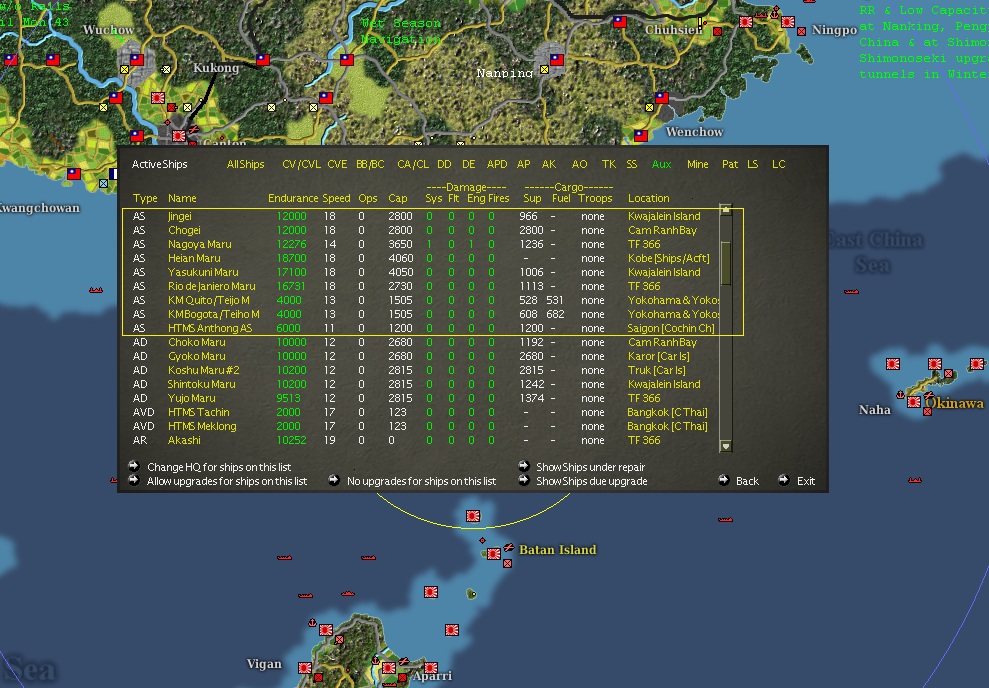This screenshot has height=688, width=989.
Task: Click the arrow icon beside Change HQ
Action: click(x=134, y=466)
